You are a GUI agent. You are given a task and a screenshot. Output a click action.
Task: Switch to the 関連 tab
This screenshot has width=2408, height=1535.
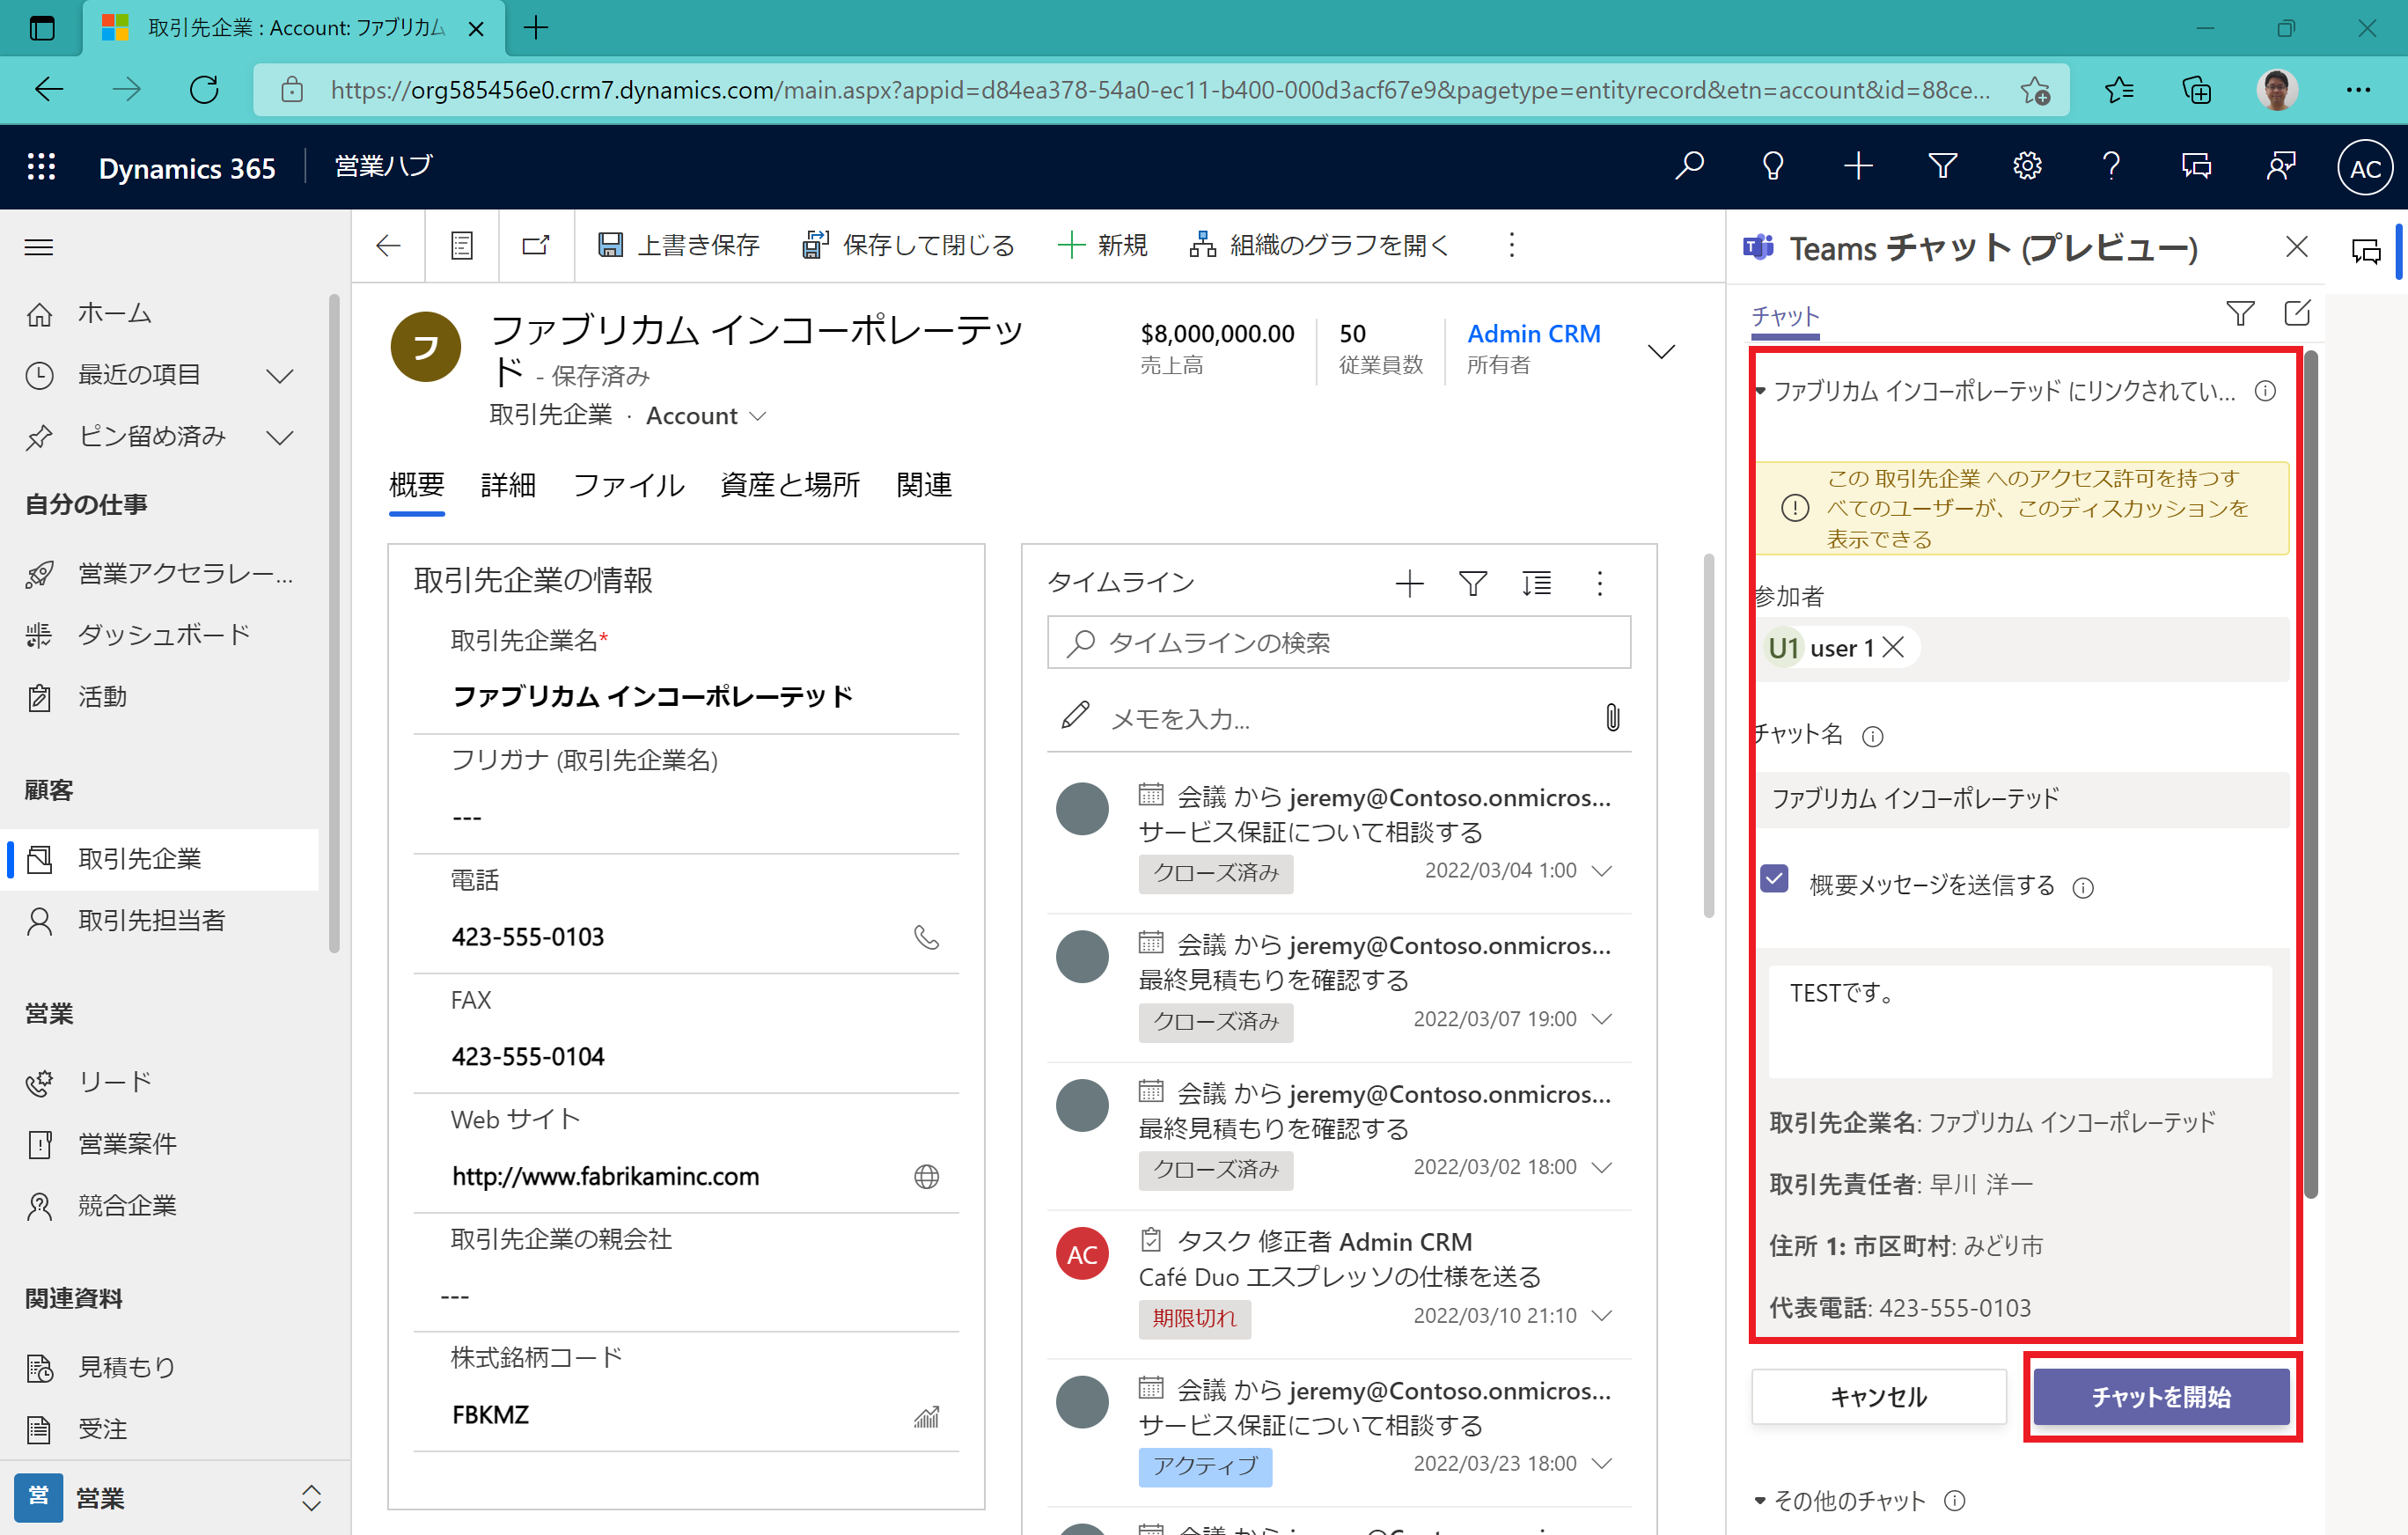click(923, 485)
